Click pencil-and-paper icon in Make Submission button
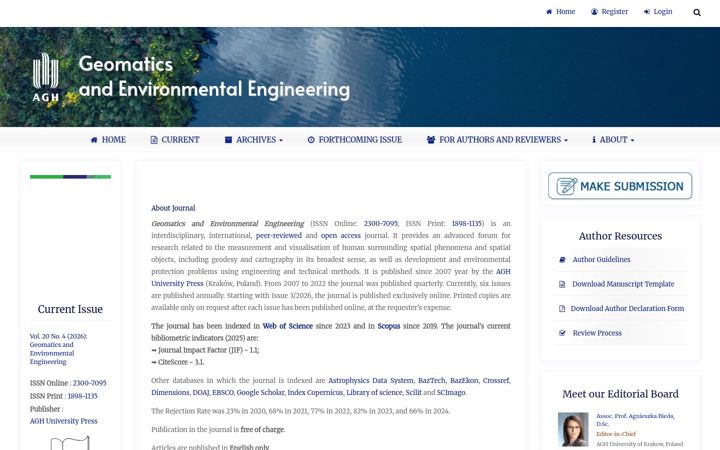This screenshot has height=450, width=720. pyautogui.click(x=567, y=186)
